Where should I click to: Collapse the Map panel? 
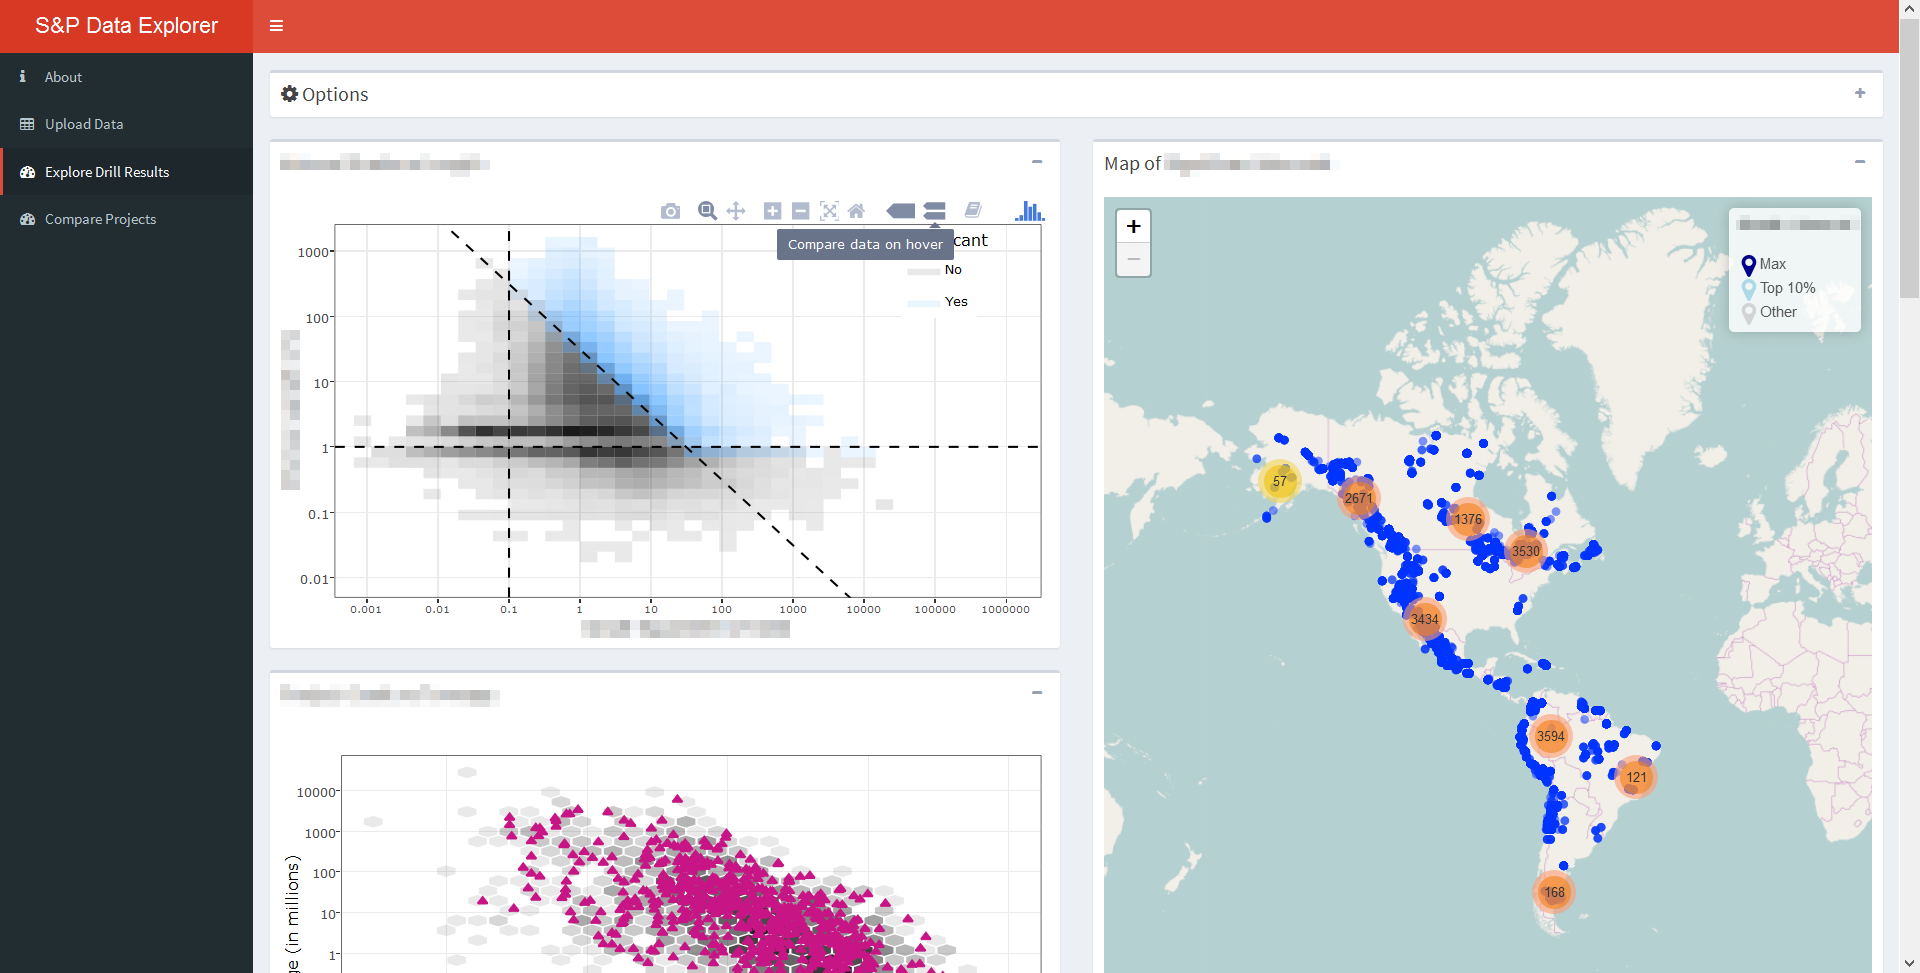pos(1860,162)
